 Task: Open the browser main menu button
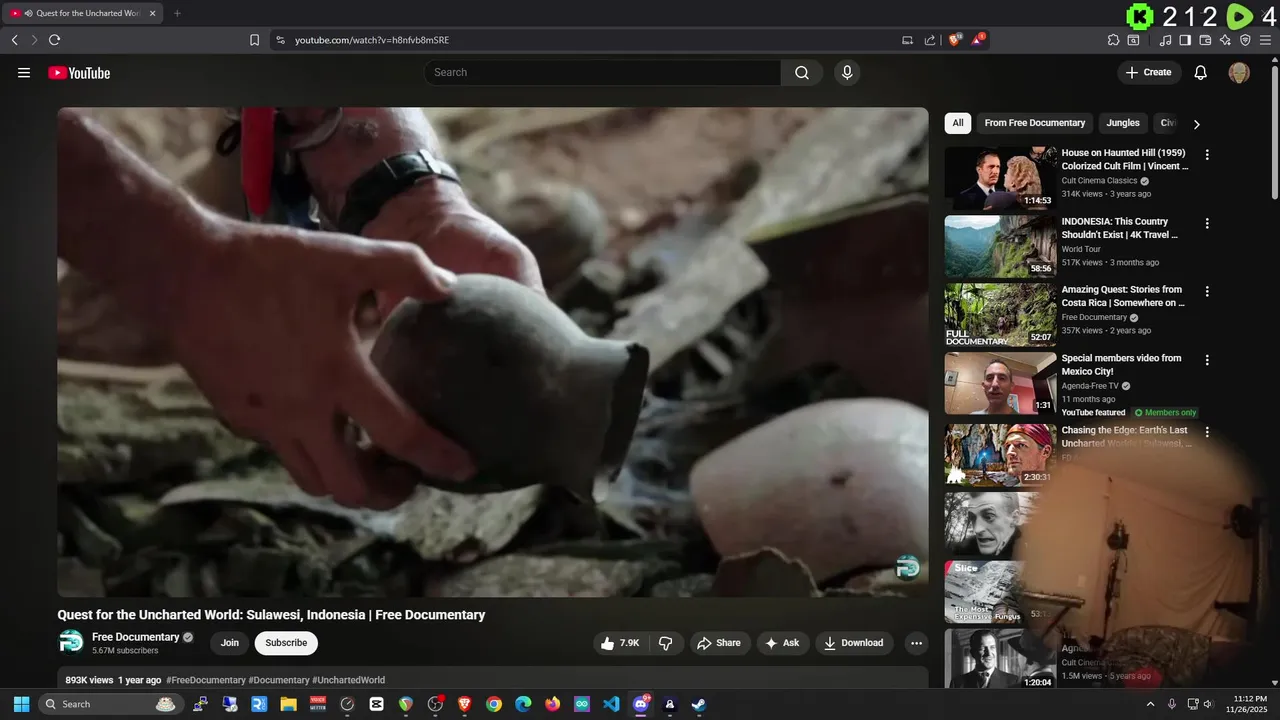[1266, 40]
